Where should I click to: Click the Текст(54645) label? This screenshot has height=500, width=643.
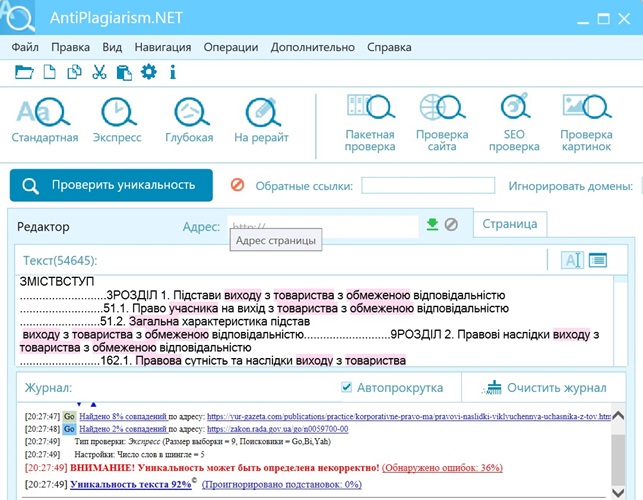pyautogui.click(x=60, y=261)
